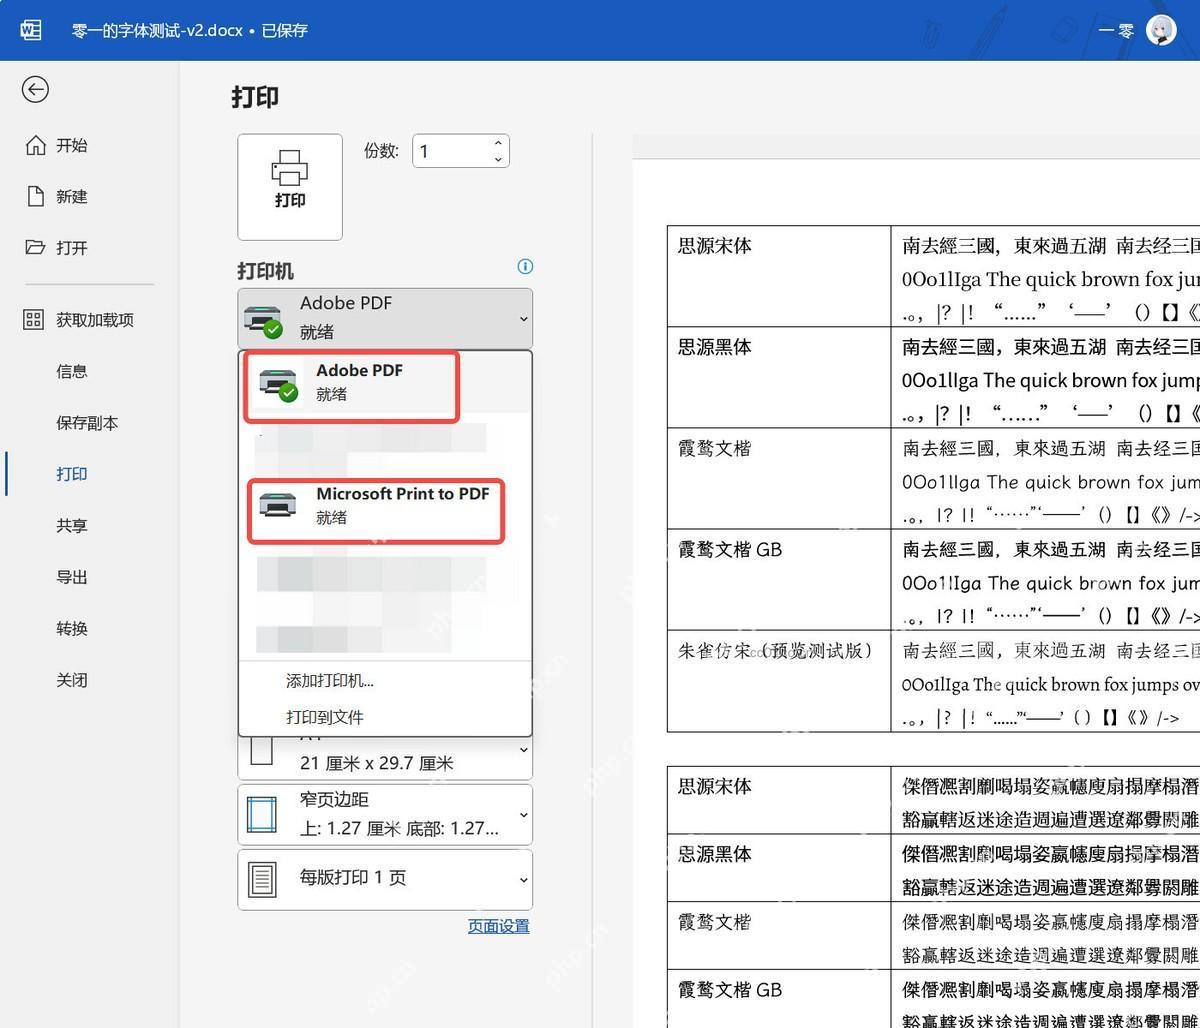Screen dimensions: 1200x1028
Task: Decrease copies with the down arrow
Action: pyautogui.click(x=498, y=159)
